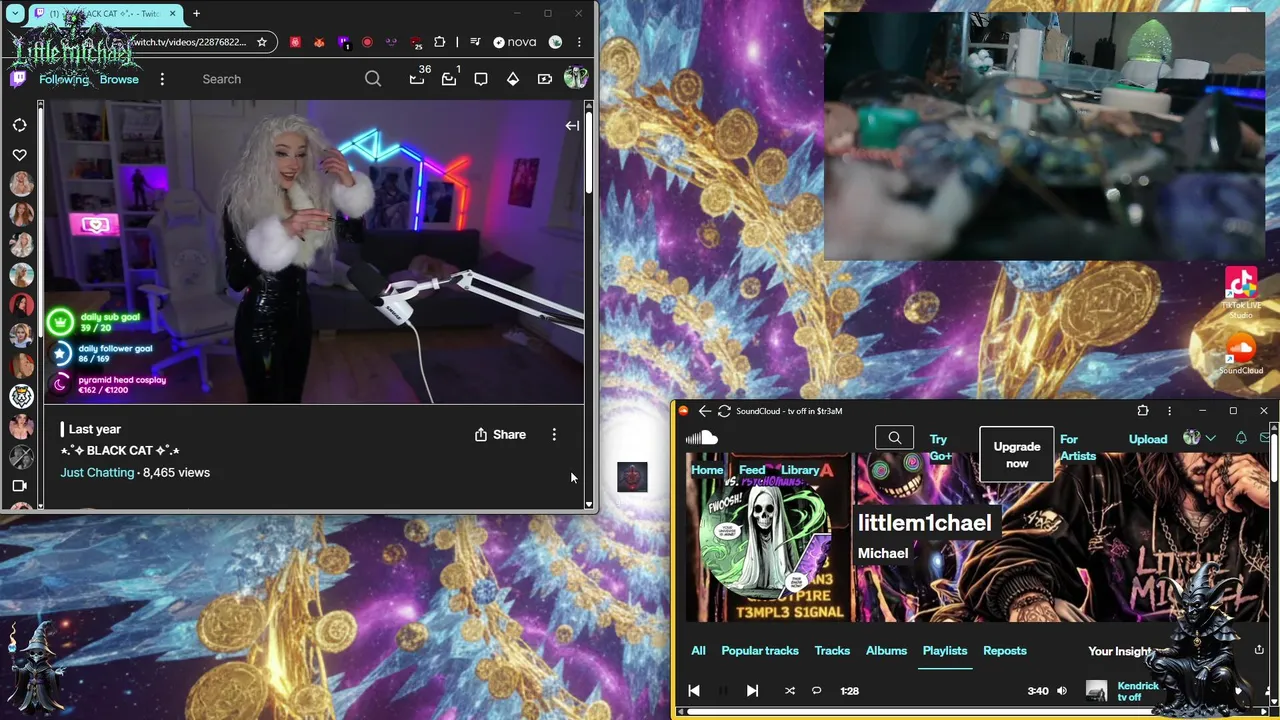Open SoundCloud window extensions puzzle icon

1143,411
